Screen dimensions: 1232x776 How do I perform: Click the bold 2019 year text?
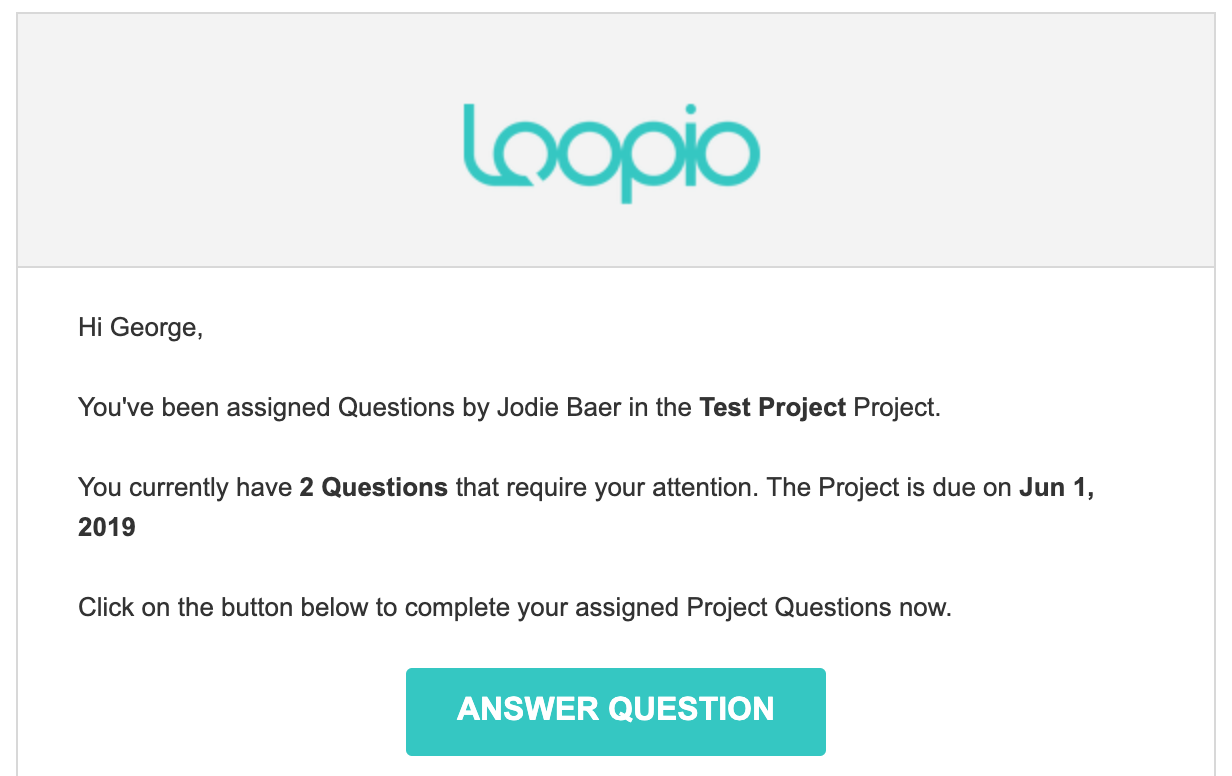point(107,527)
